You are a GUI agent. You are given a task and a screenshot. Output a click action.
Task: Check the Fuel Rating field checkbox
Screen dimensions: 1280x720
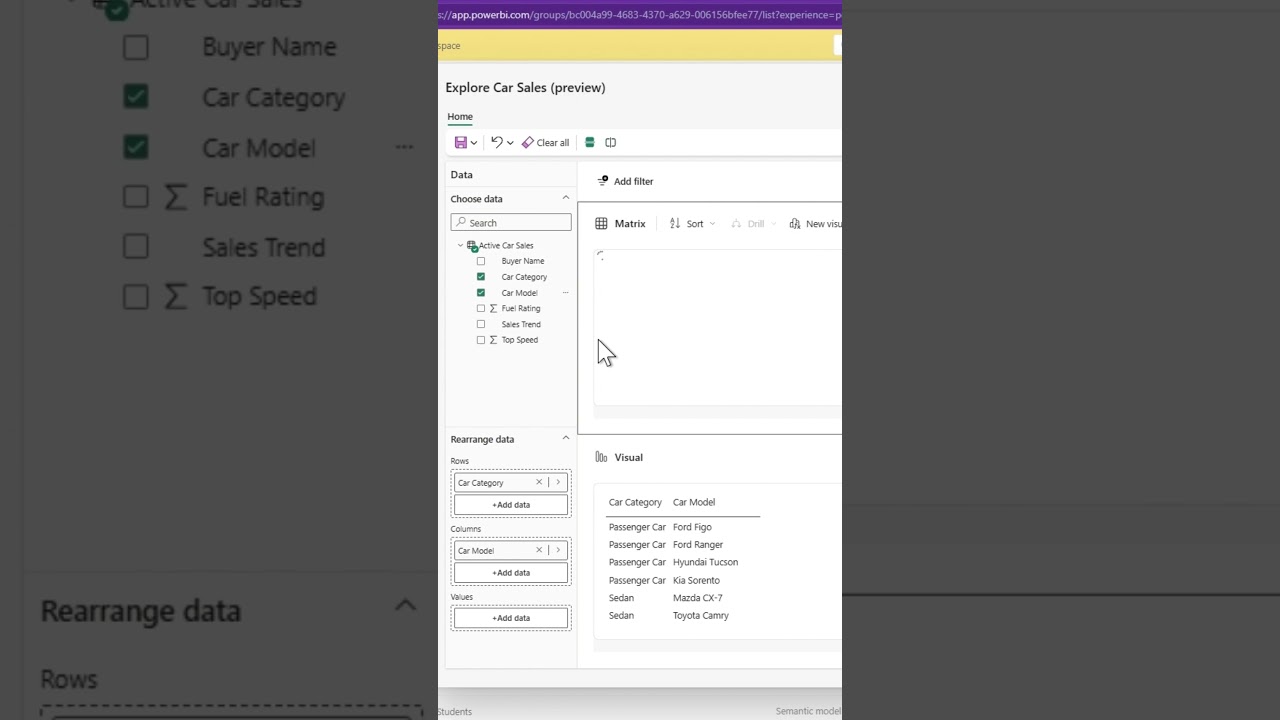(x=481, y=308)
